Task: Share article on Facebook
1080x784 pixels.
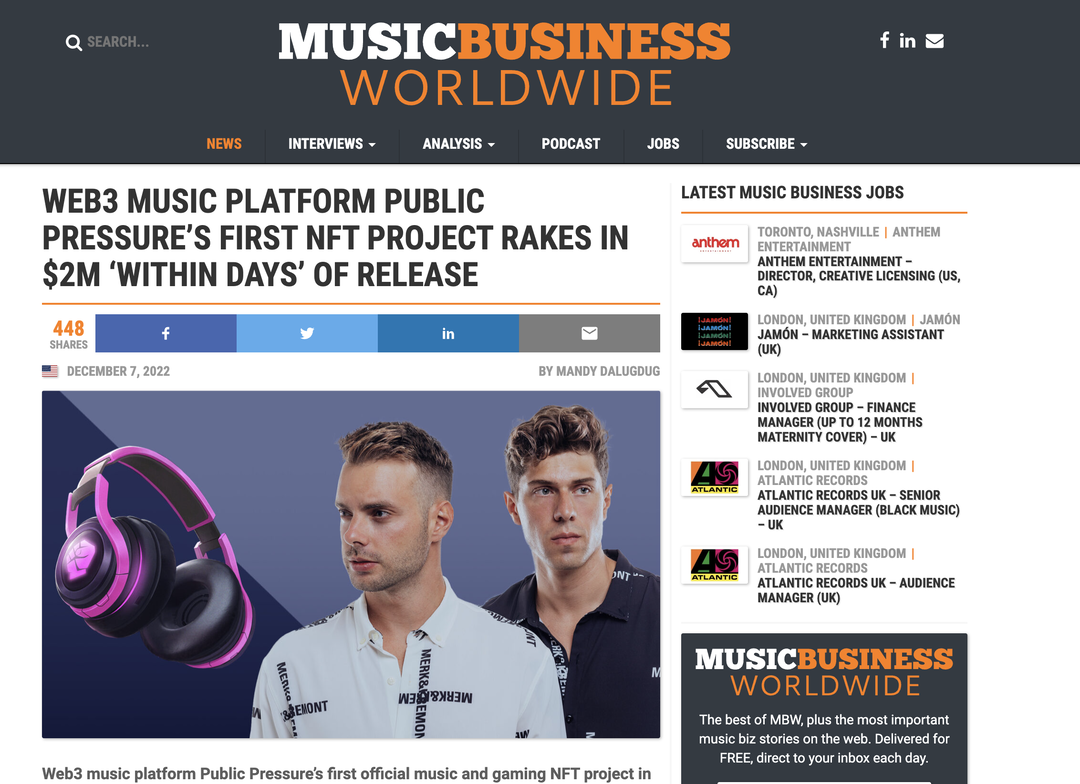Action: point(165,333)
